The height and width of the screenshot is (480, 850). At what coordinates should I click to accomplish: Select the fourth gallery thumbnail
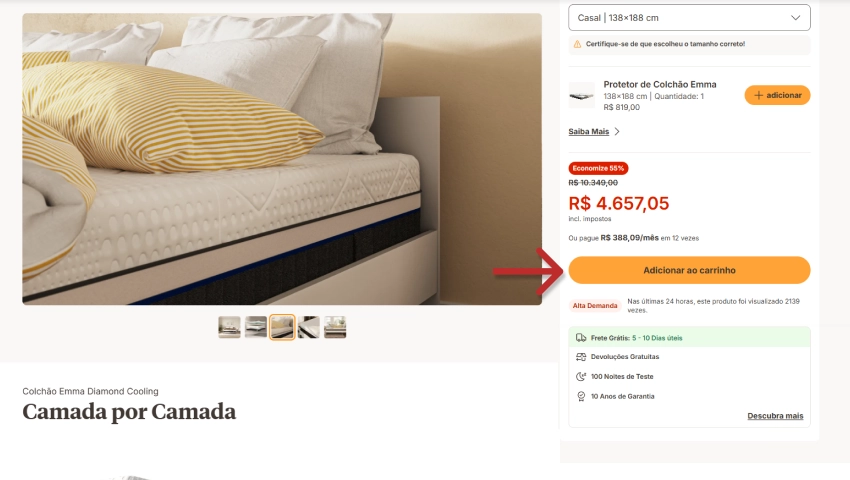point(308,327)
